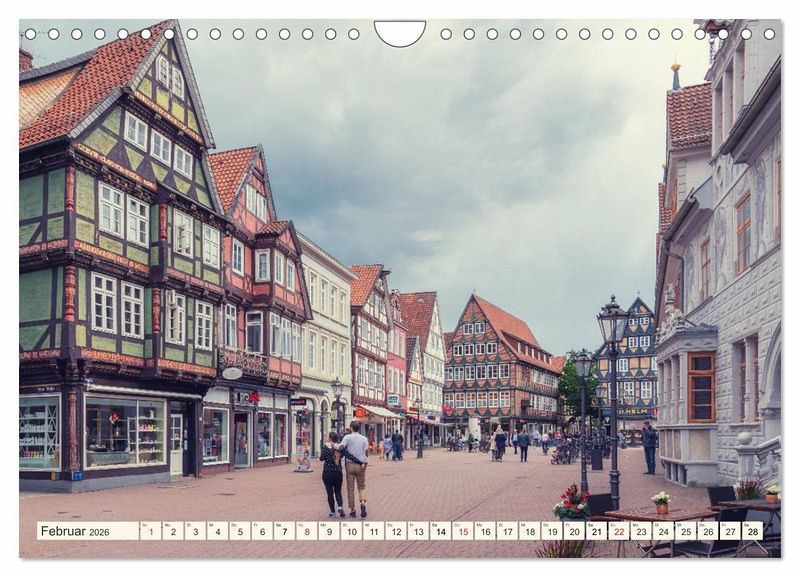Choose day 11 in the date row
The width and height of the screenshot is (800, 577).
pos(373,531)
